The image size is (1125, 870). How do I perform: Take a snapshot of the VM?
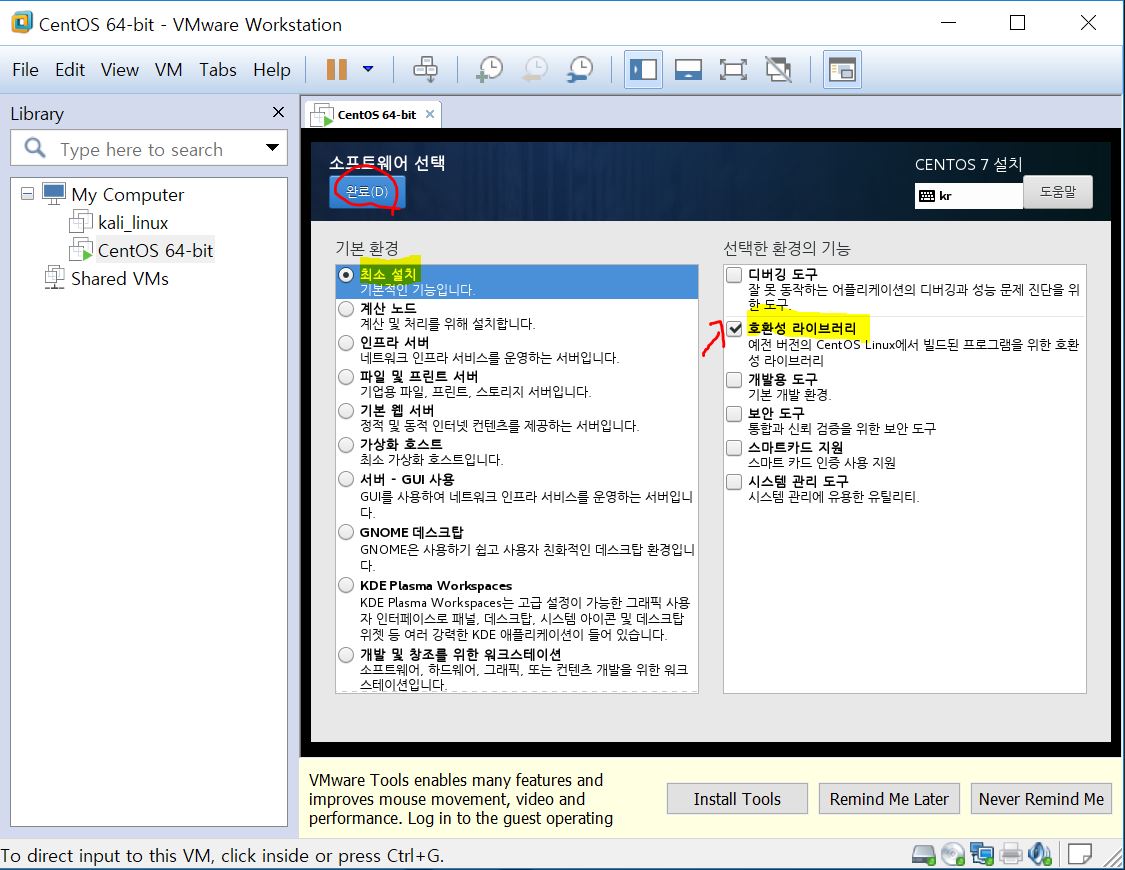[490, 70]
